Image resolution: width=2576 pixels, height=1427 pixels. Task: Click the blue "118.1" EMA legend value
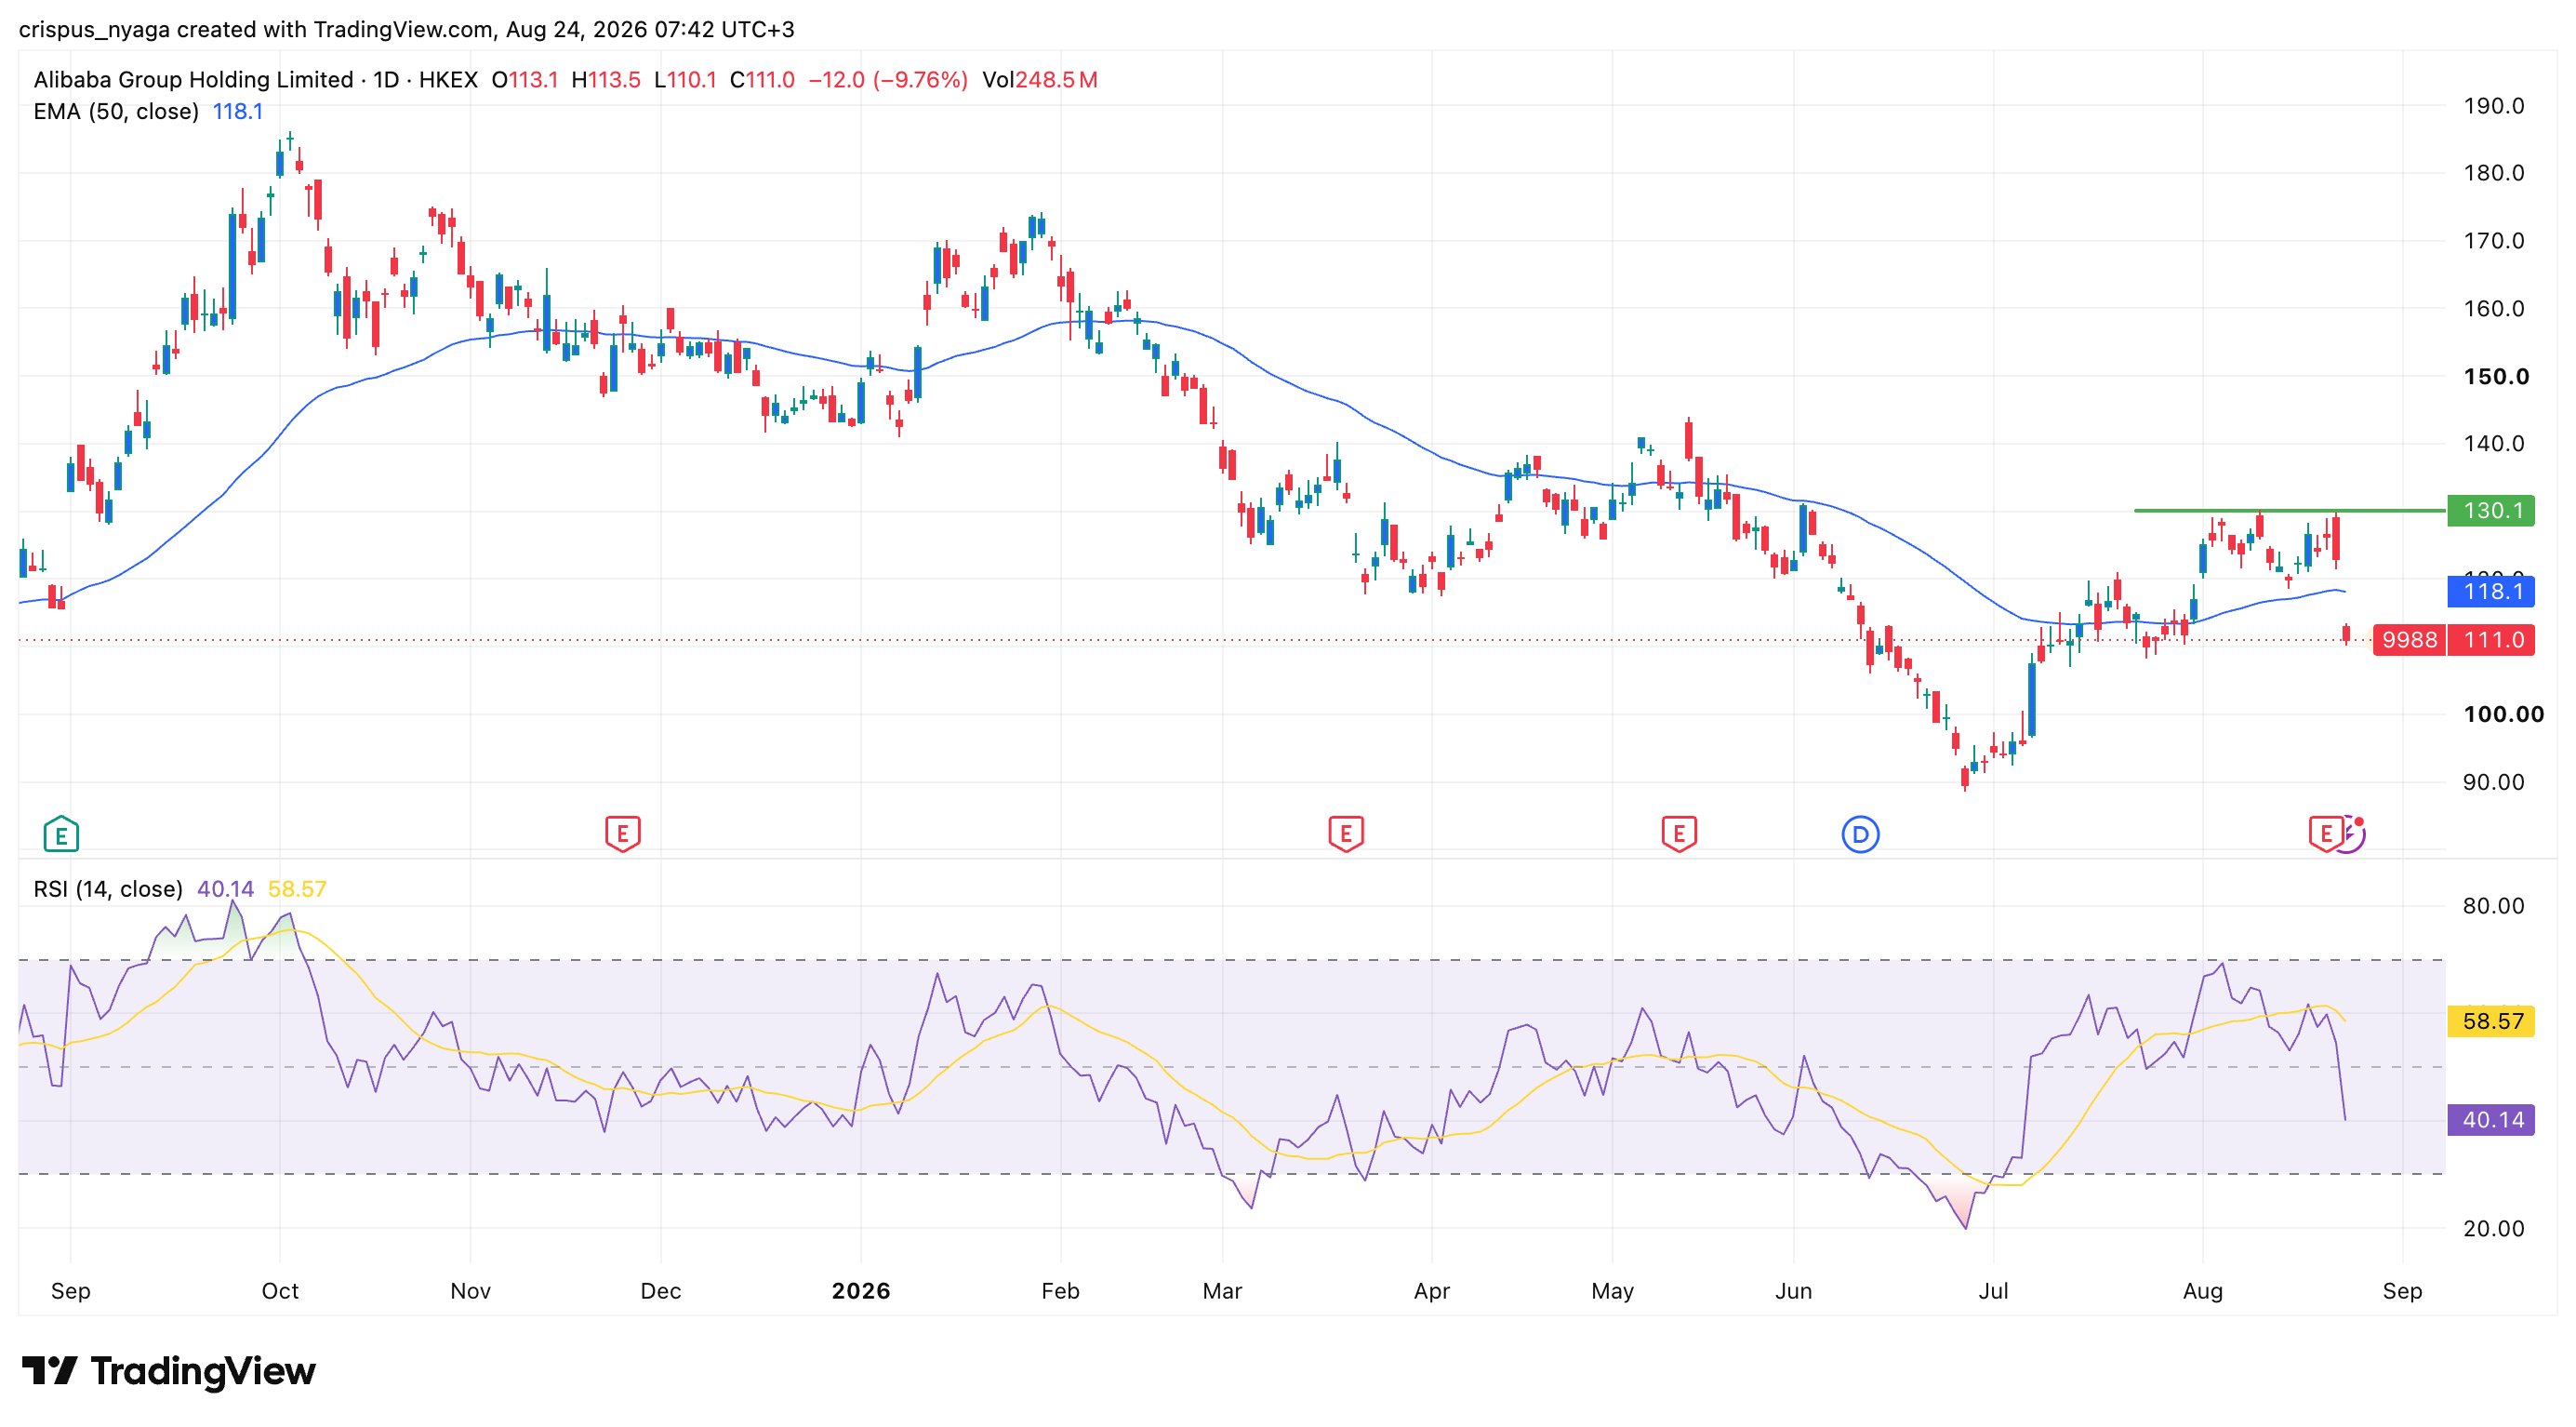click(x=238, y=112)
